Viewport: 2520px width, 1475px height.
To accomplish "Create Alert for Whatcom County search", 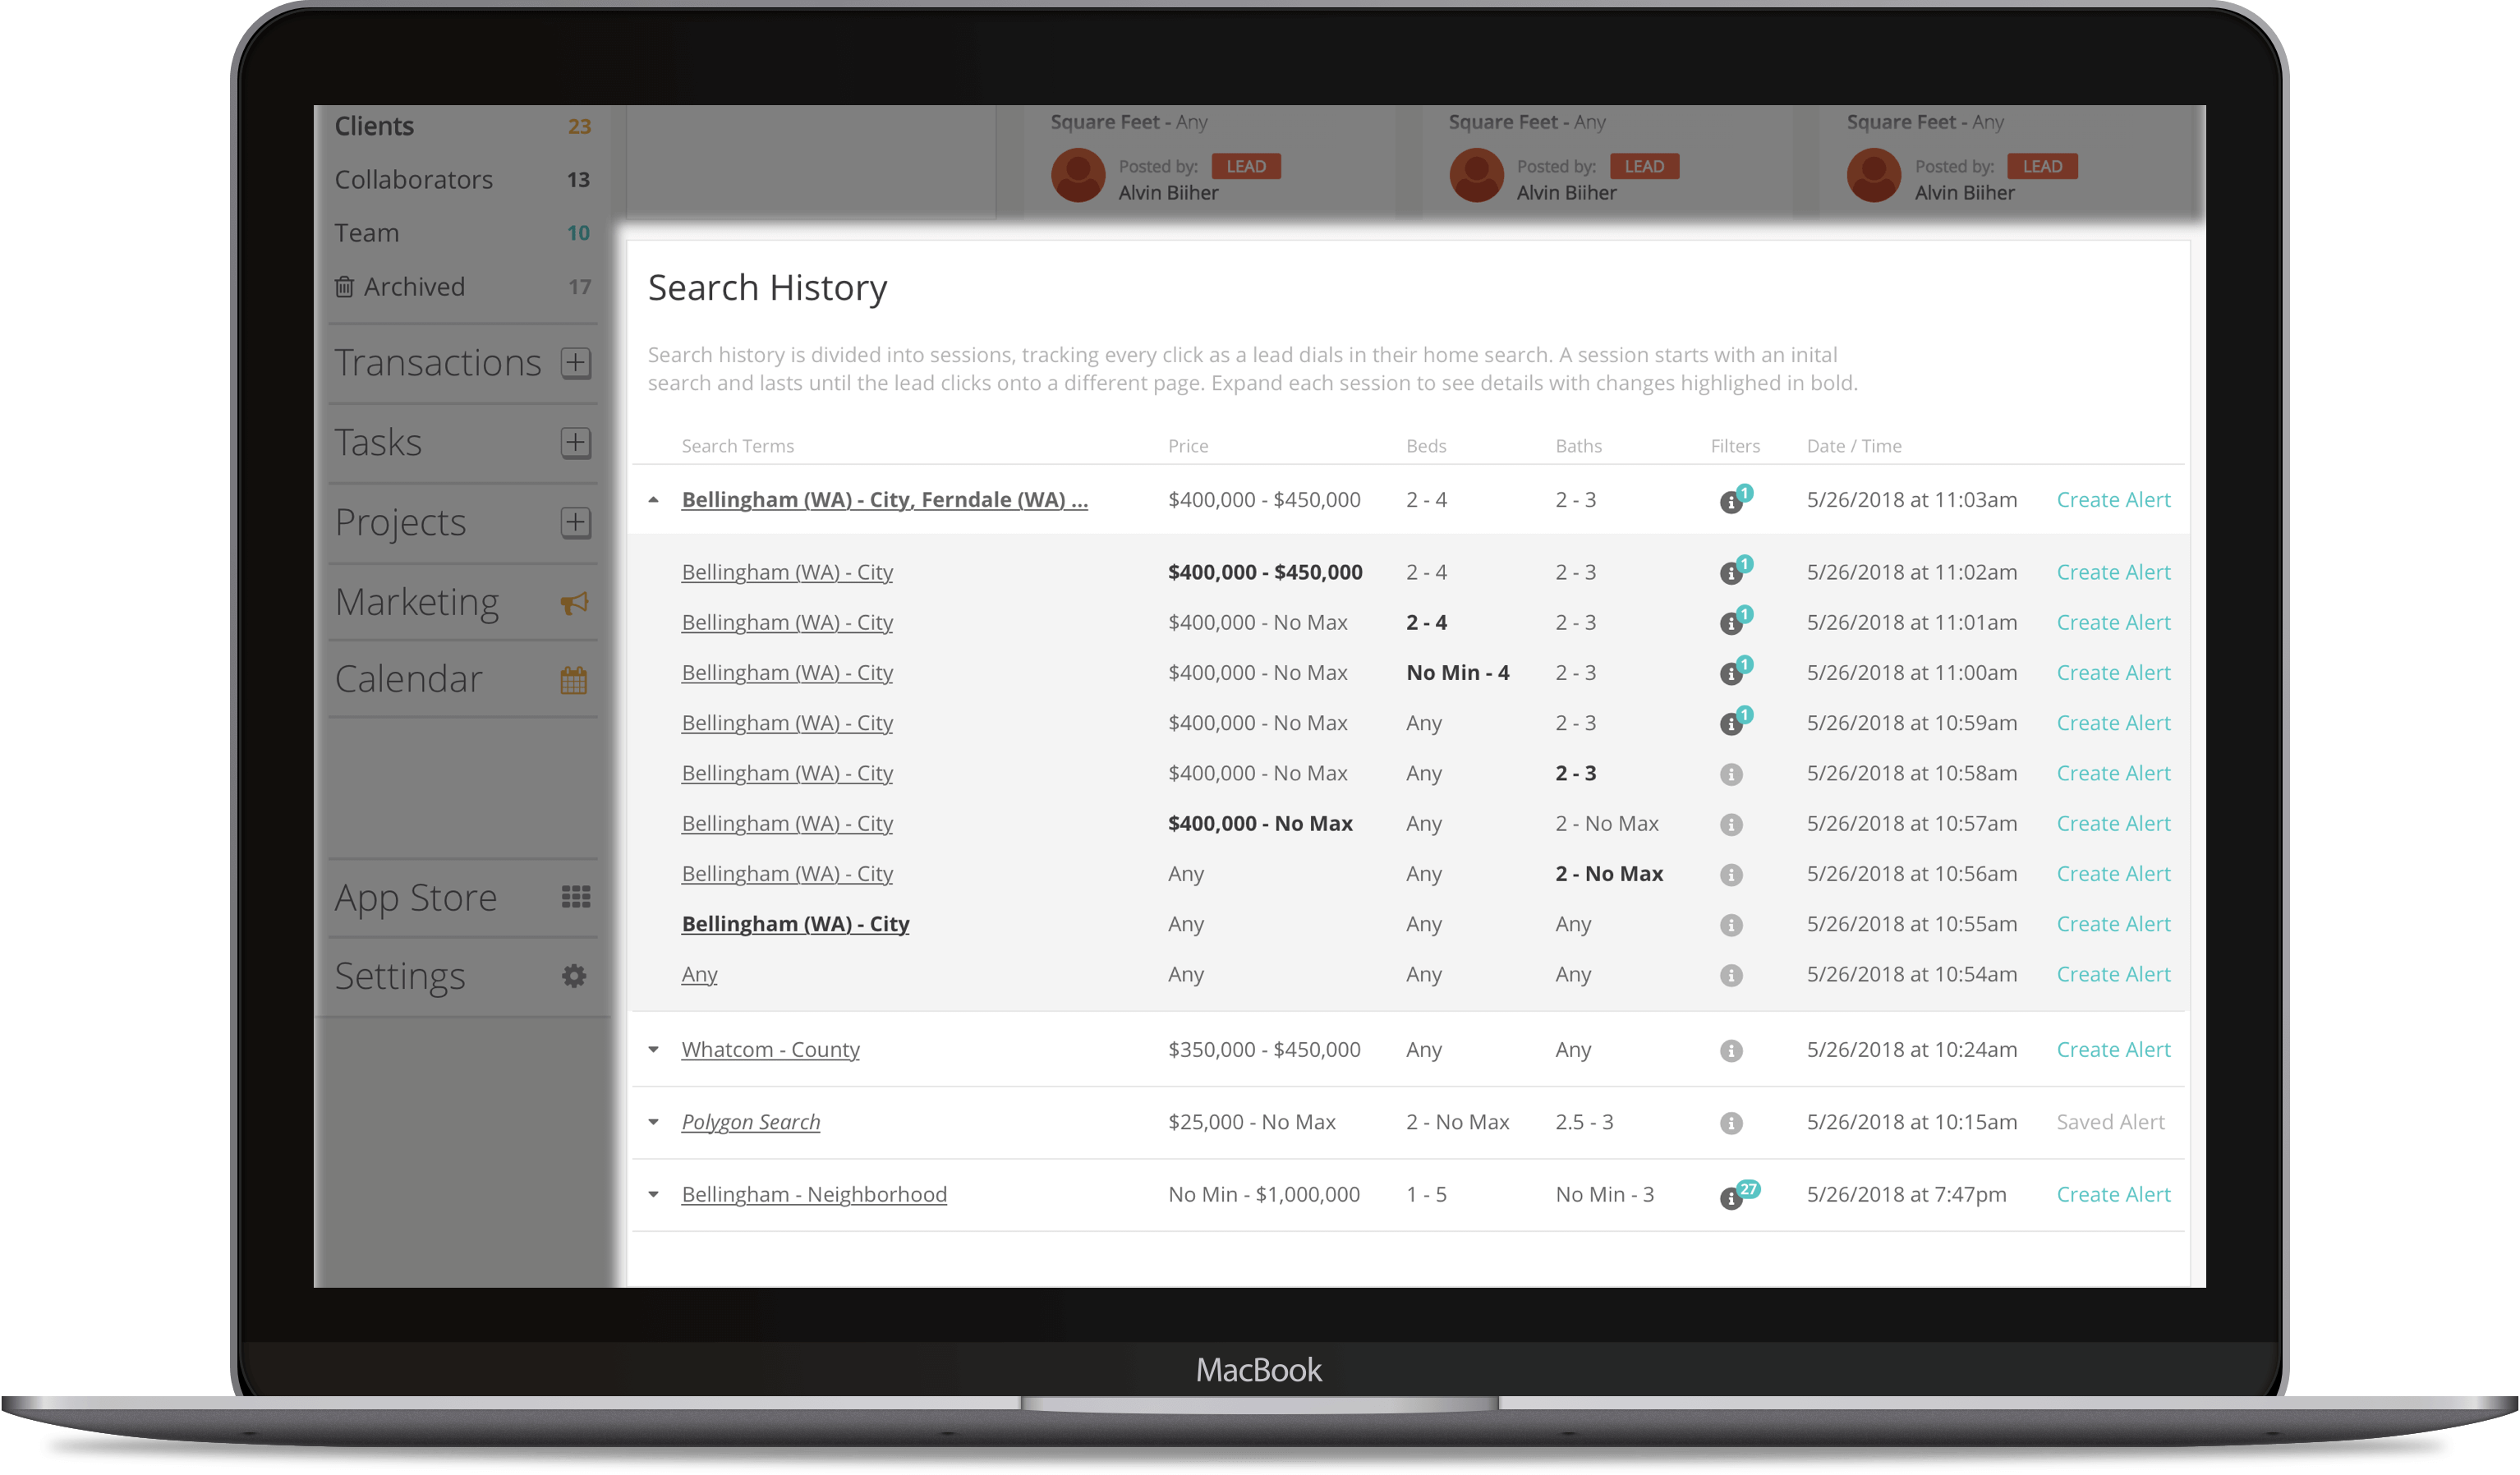I will [x=2113, y=1050].
